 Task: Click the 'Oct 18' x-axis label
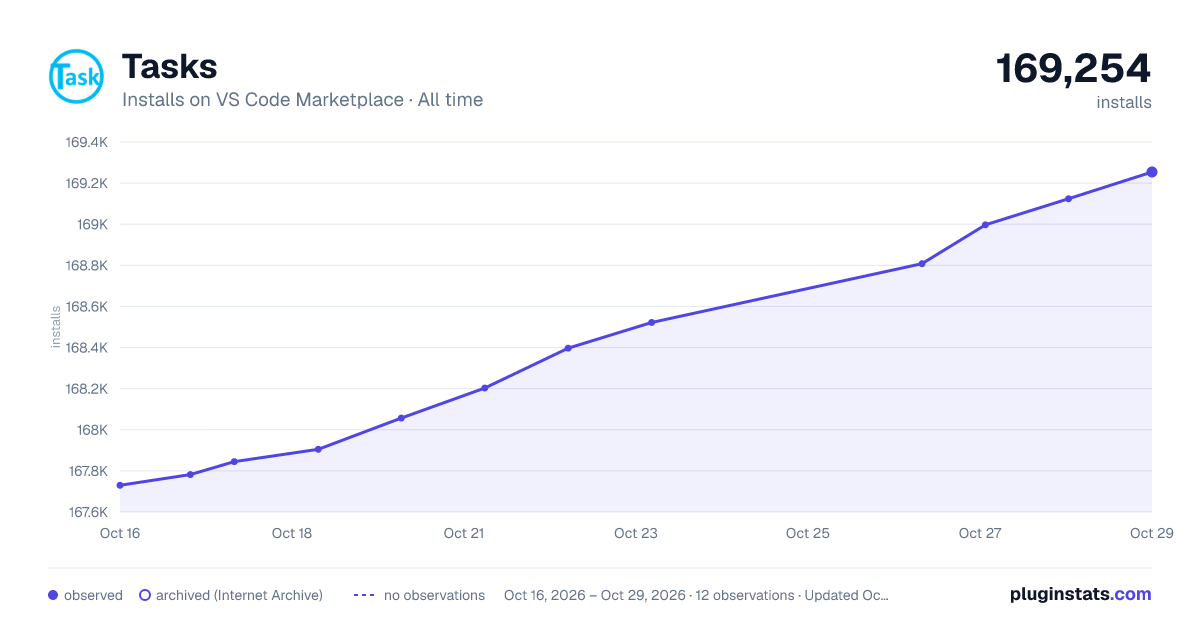tap(292, 533)
